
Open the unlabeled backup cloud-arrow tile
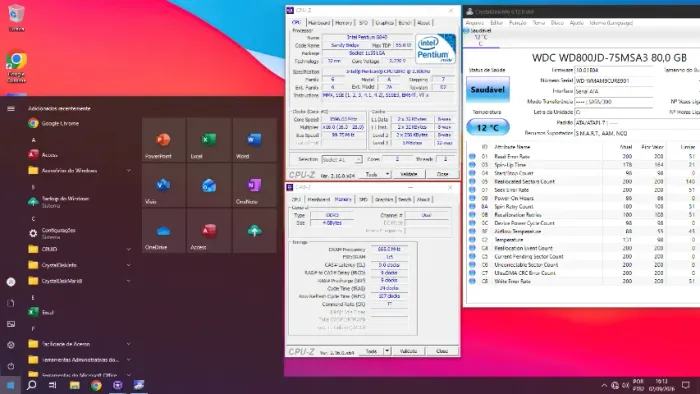254,231
